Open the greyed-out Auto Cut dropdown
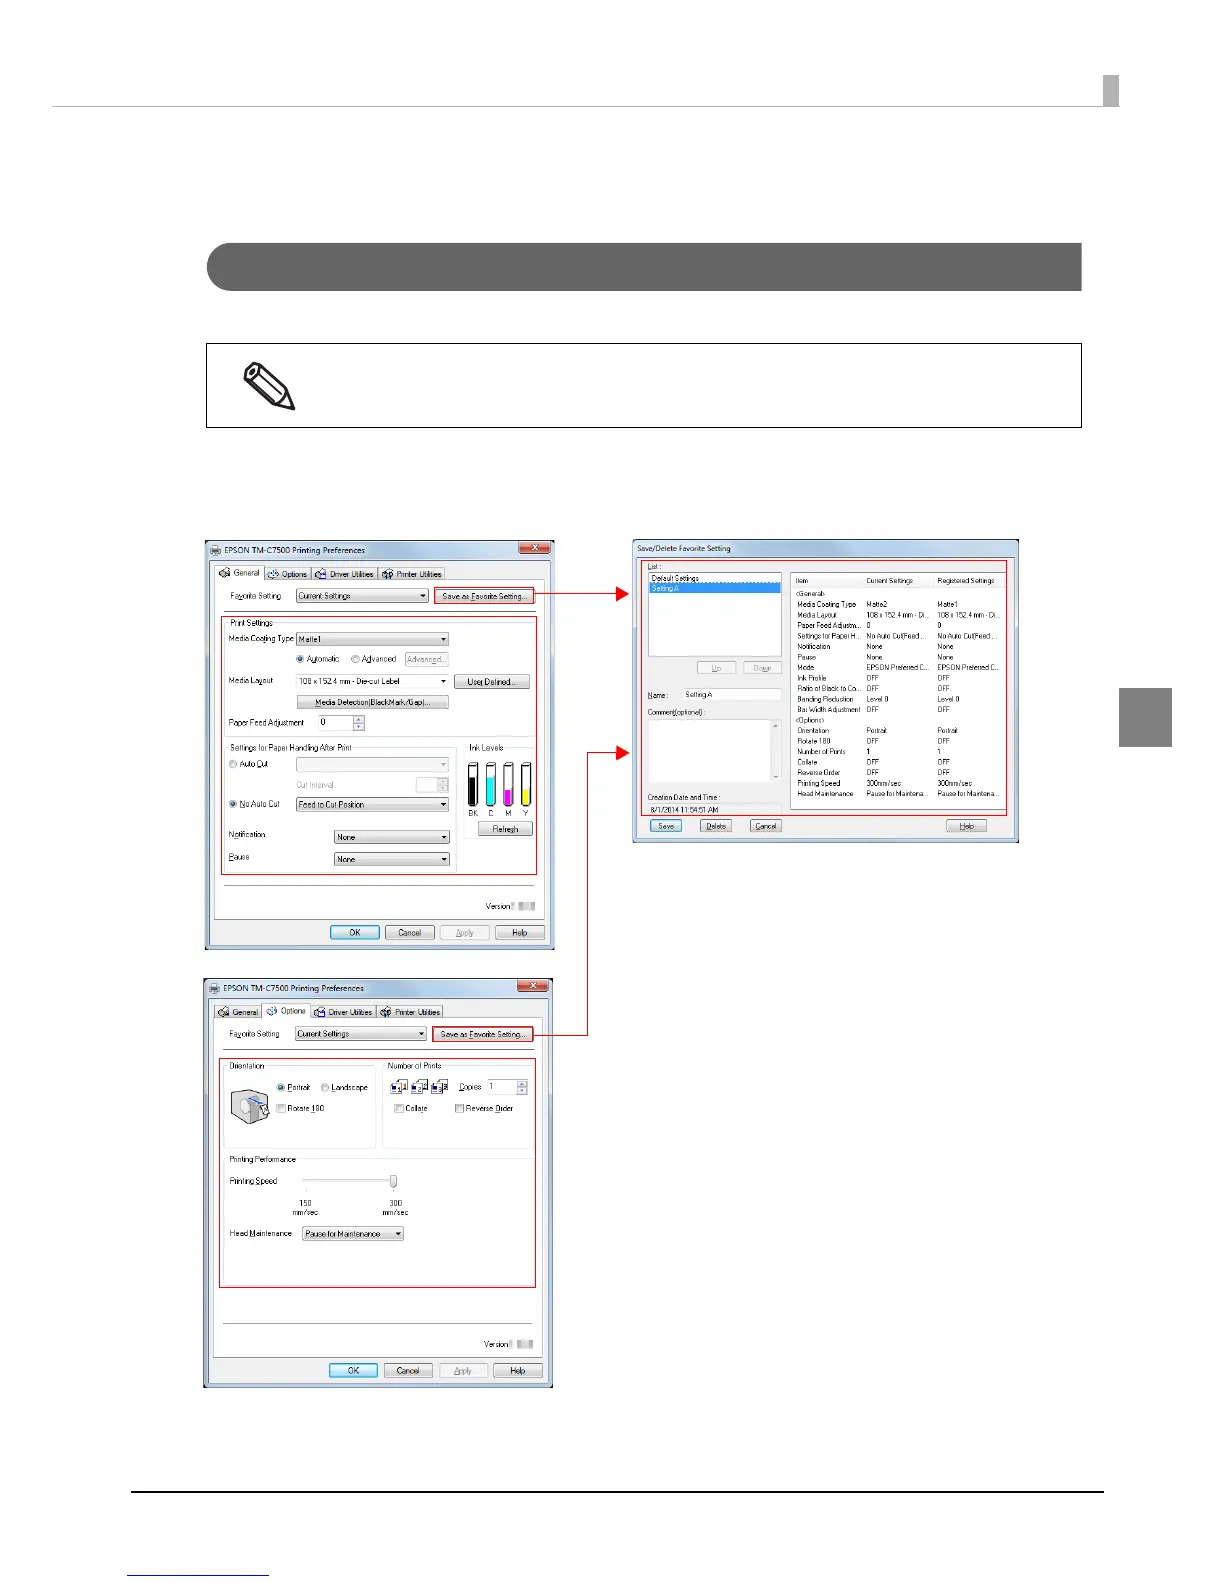The width and height of the screenshot is (1224, 1584). pyautogui.click(x=372, y=764)
